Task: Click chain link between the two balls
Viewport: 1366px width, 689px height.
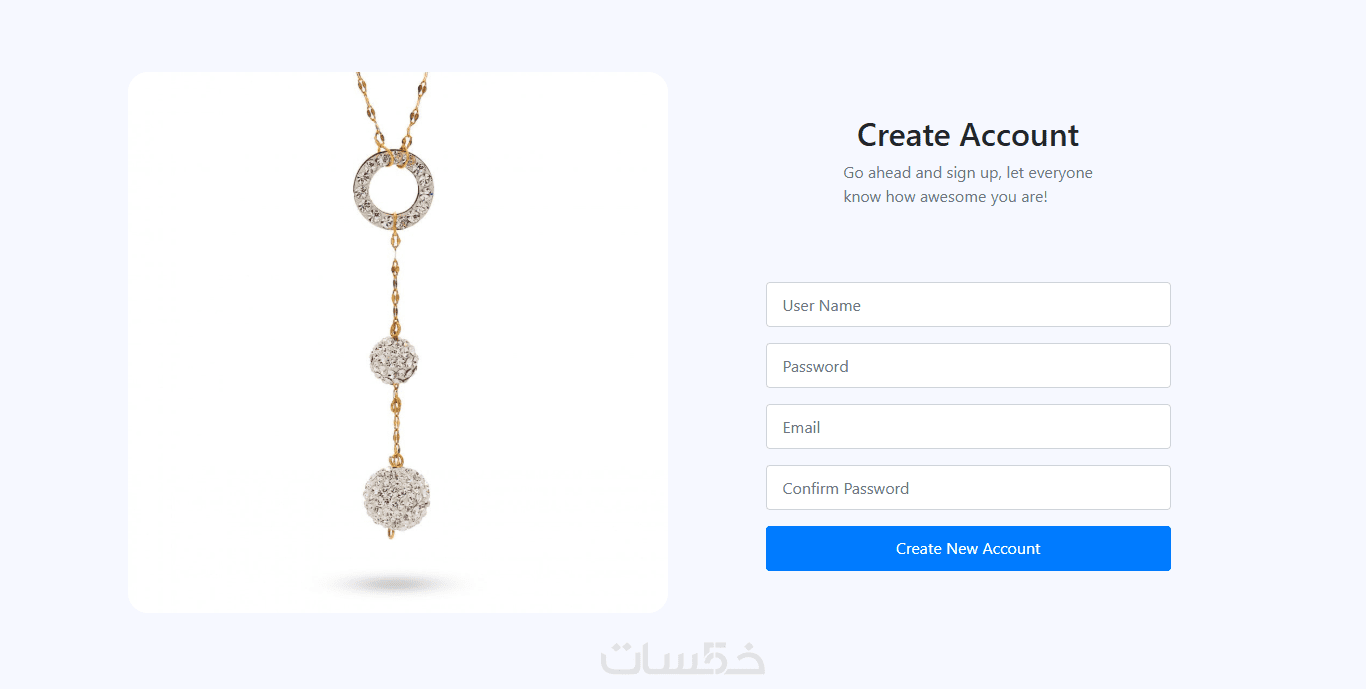Action: (395, 425)
